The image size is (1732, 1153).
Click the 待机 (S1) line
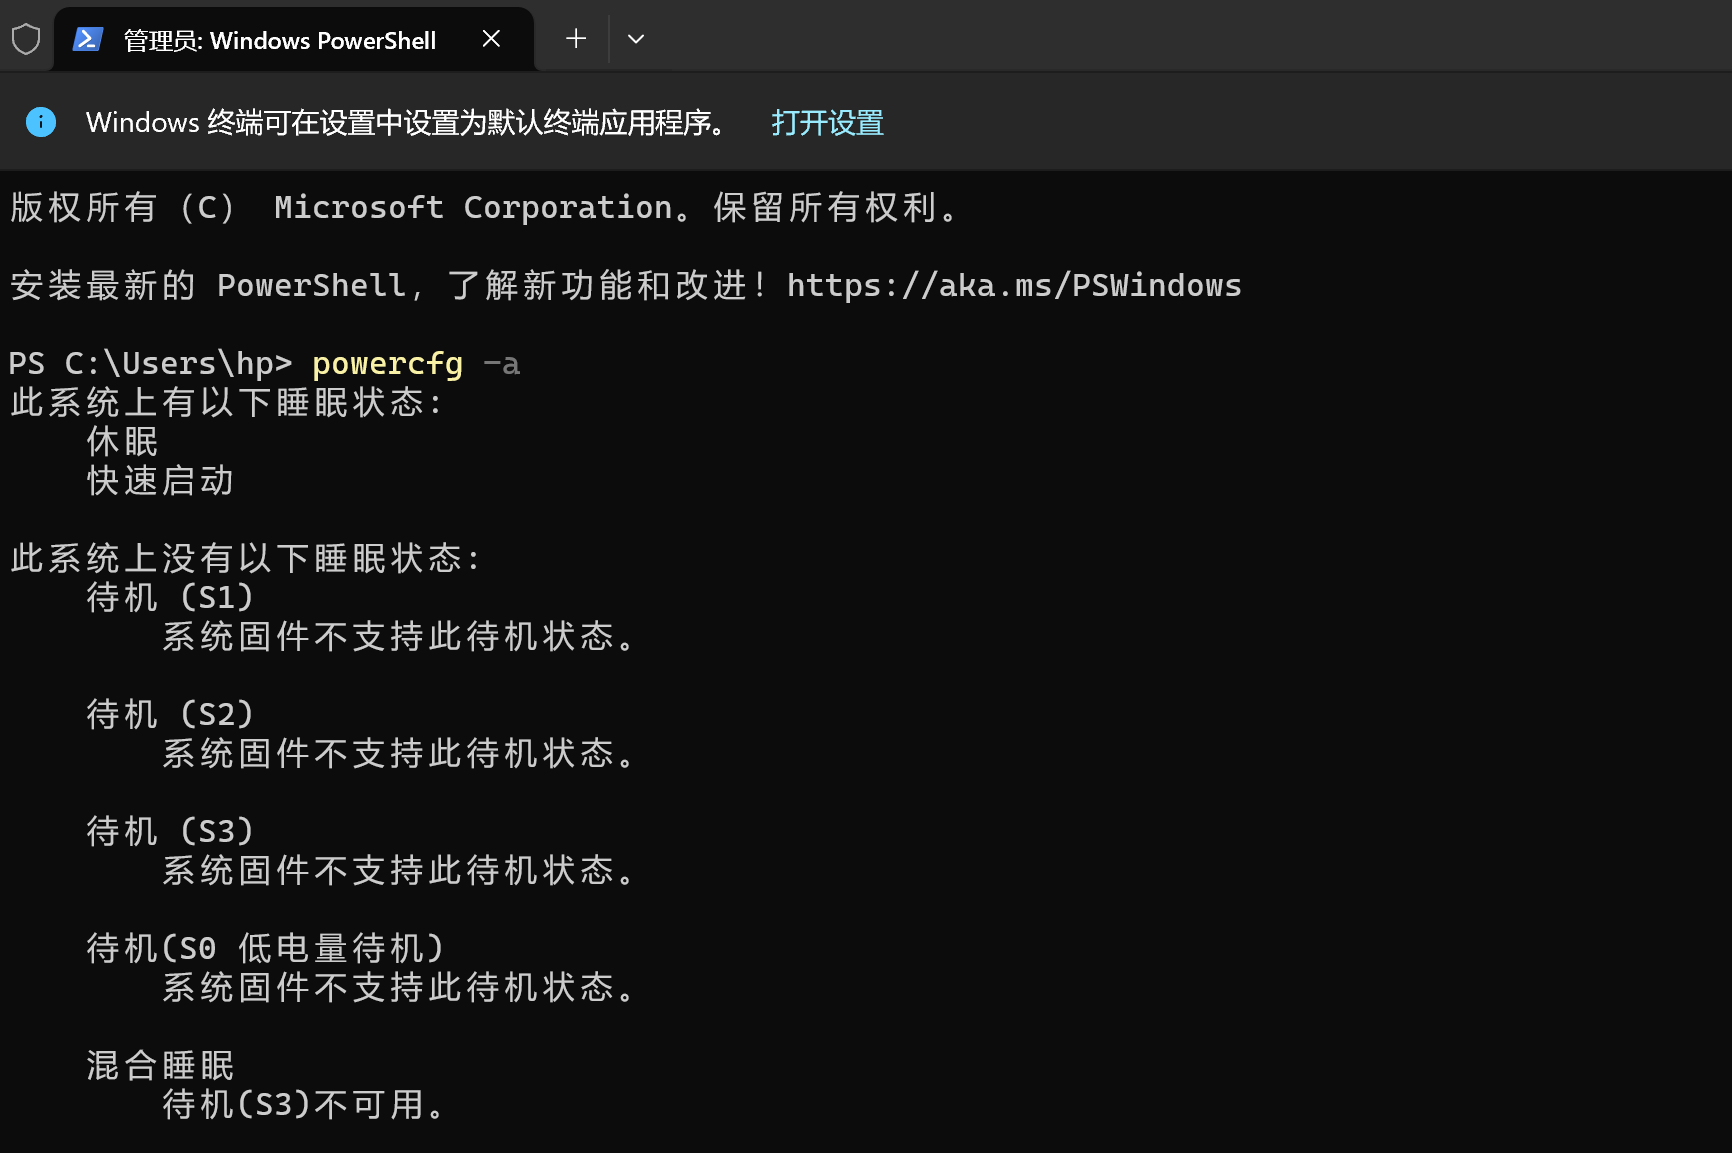[170, 598]
